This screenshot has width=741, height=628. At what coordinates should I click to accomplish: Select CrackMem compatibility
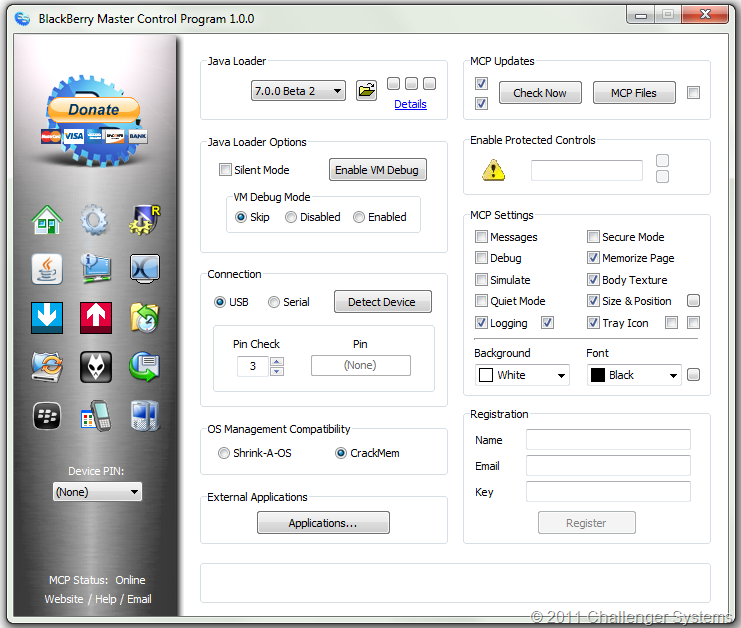tap(341, 453)
